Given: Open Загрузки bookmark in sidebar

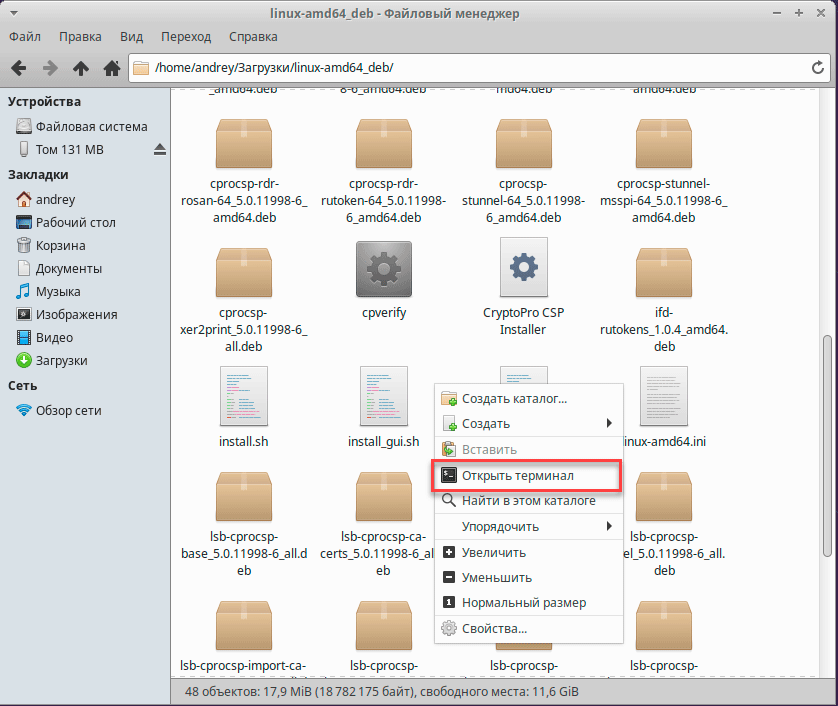Looking at the screenshot, I should click(61, 360).
